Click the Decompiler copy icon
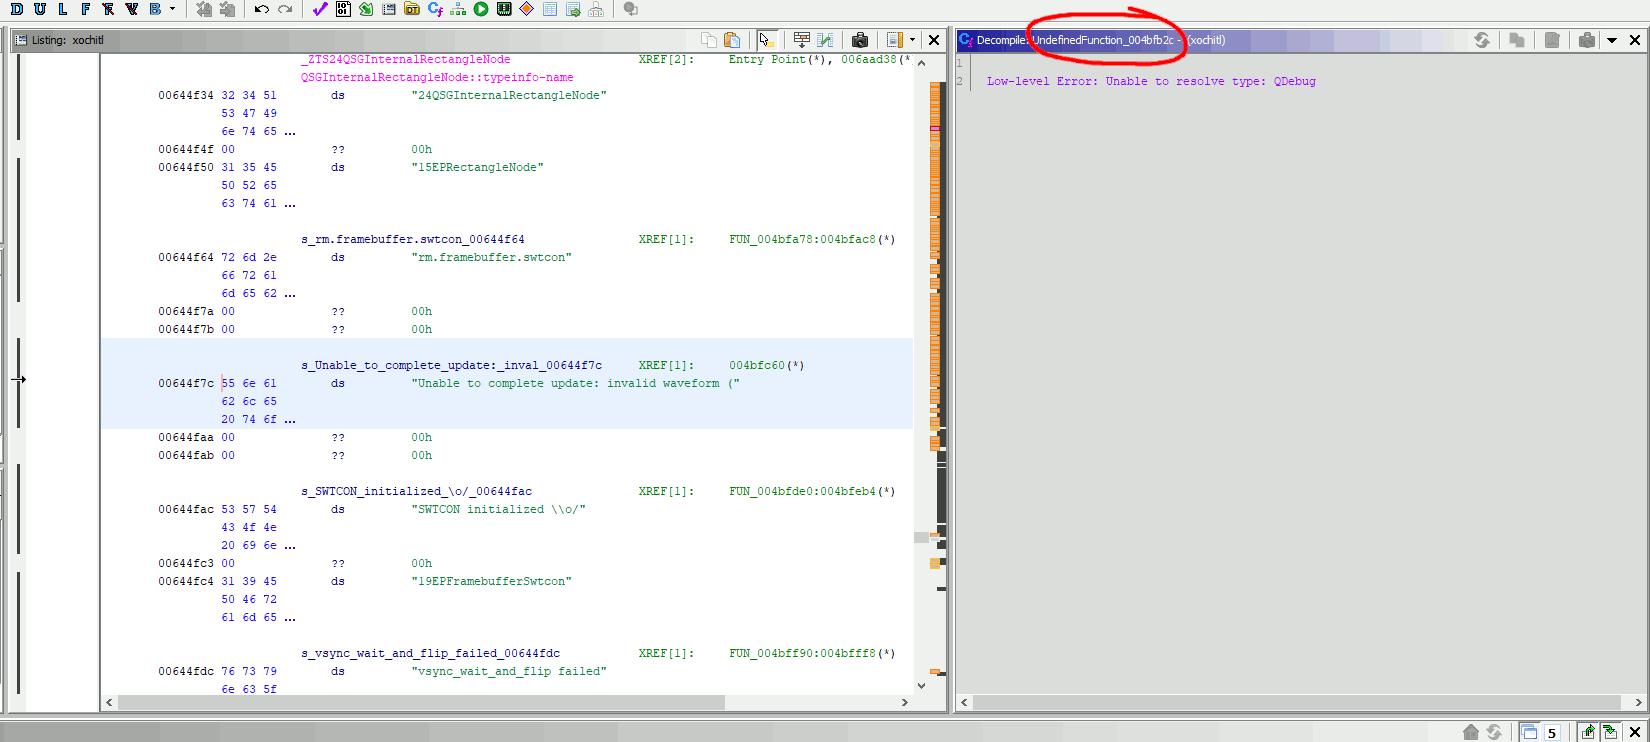The width and height of the screenshot is (1650, 742). point(1517,40)
